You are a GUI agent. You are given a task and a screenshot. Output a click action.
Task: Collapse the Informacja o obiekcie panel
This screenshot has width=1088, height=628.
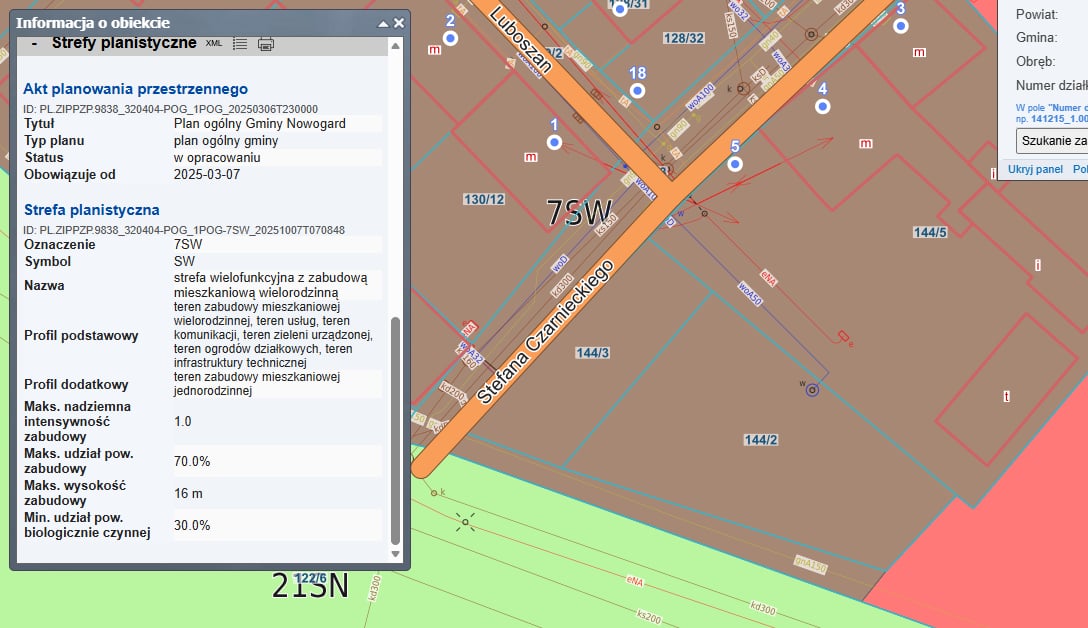pyautogui.click(x=382, y=23)
